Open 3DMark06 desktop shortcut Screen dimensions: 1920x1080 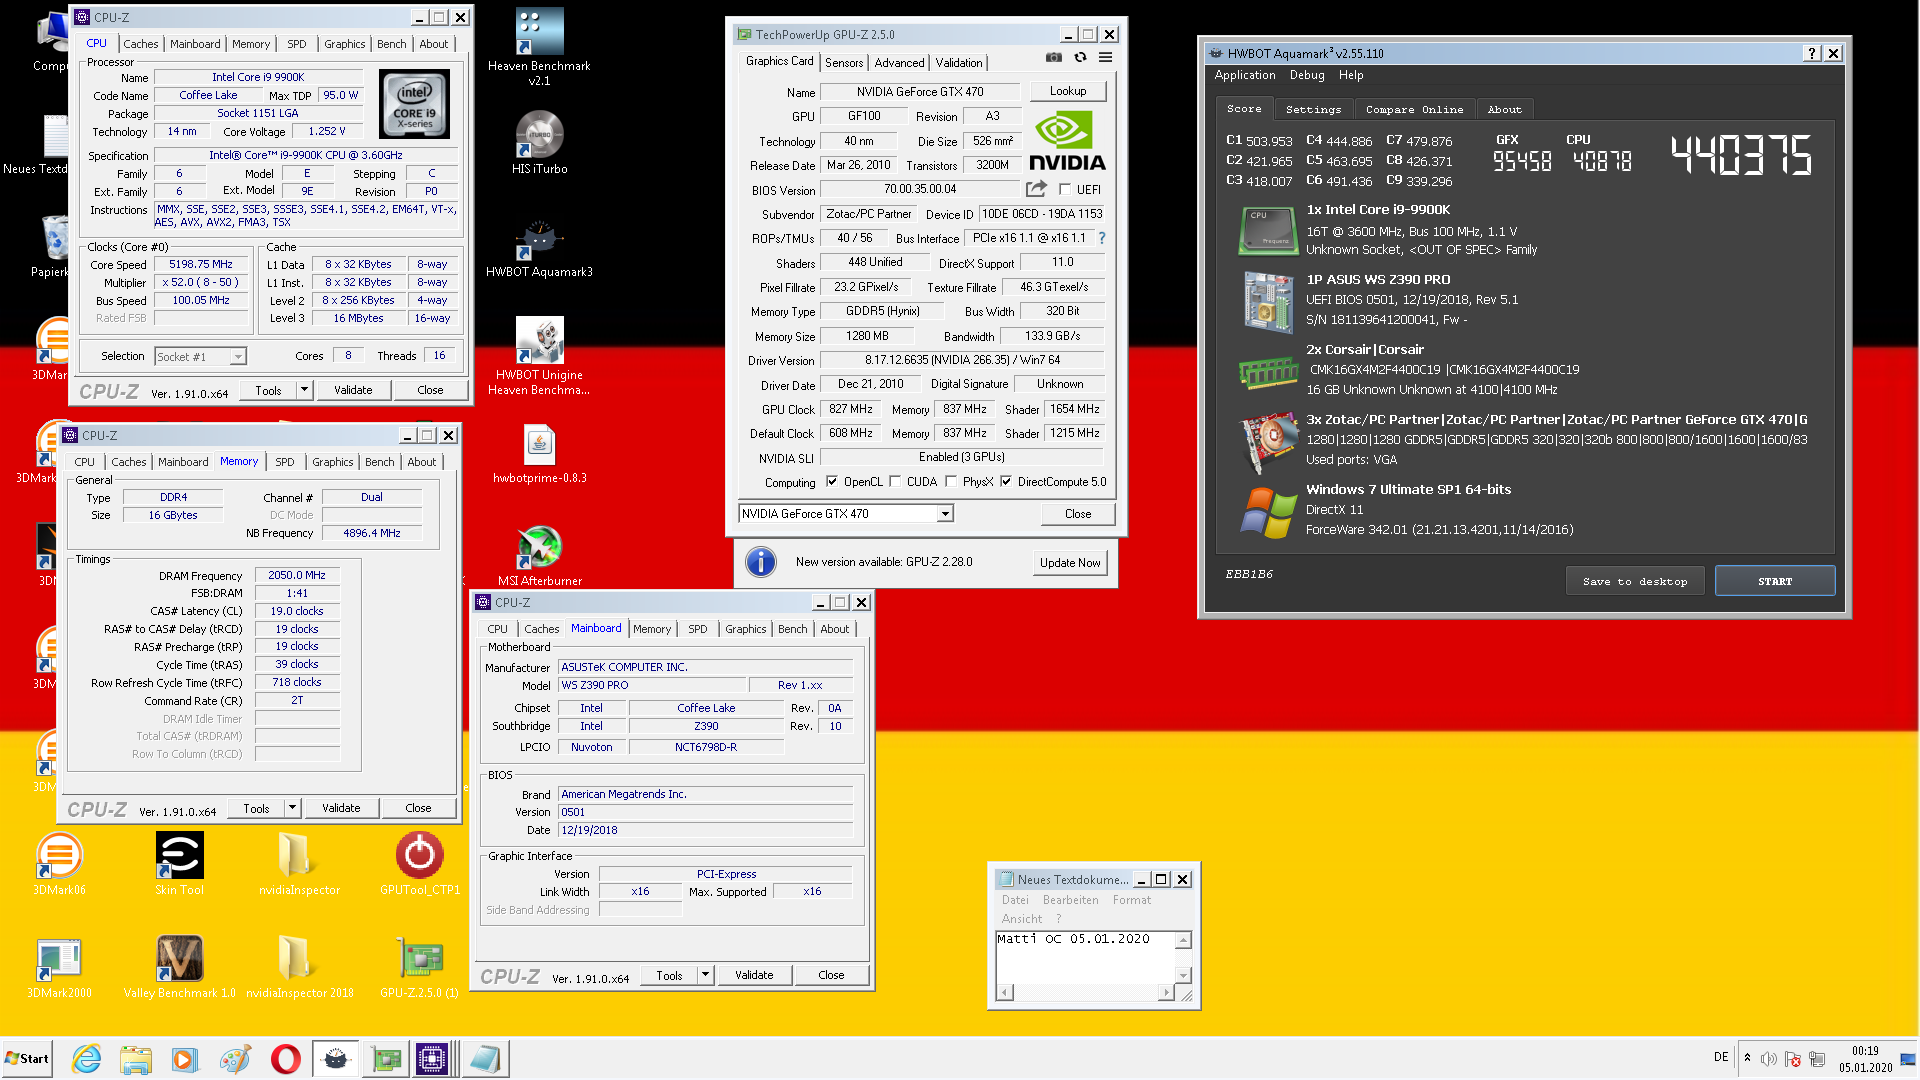59,864
